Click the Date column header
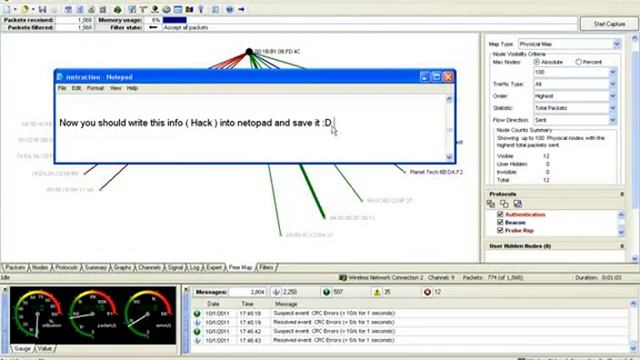This screenshot has width=640, height=360. pos(213,304)
